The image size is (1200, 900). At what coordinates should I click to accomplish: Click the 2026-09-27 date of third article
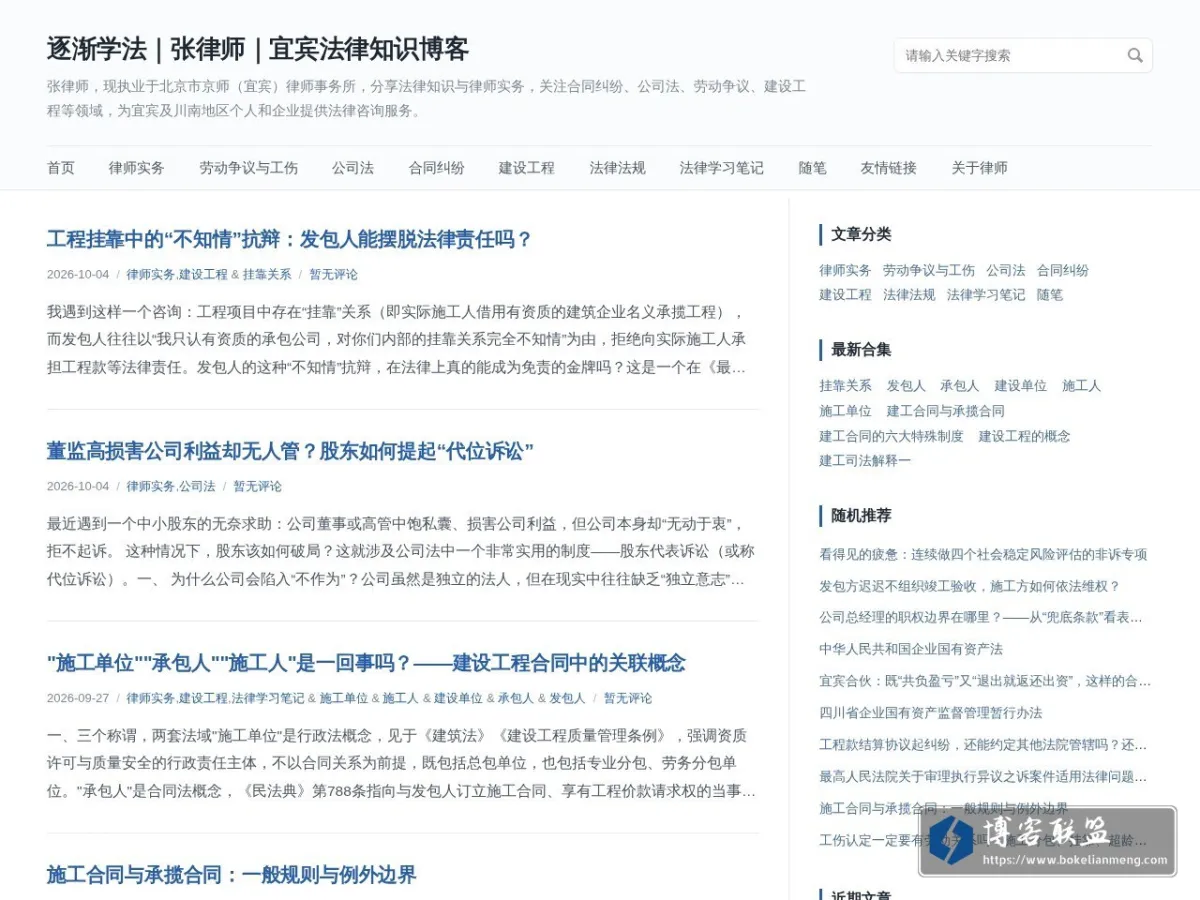78,698
